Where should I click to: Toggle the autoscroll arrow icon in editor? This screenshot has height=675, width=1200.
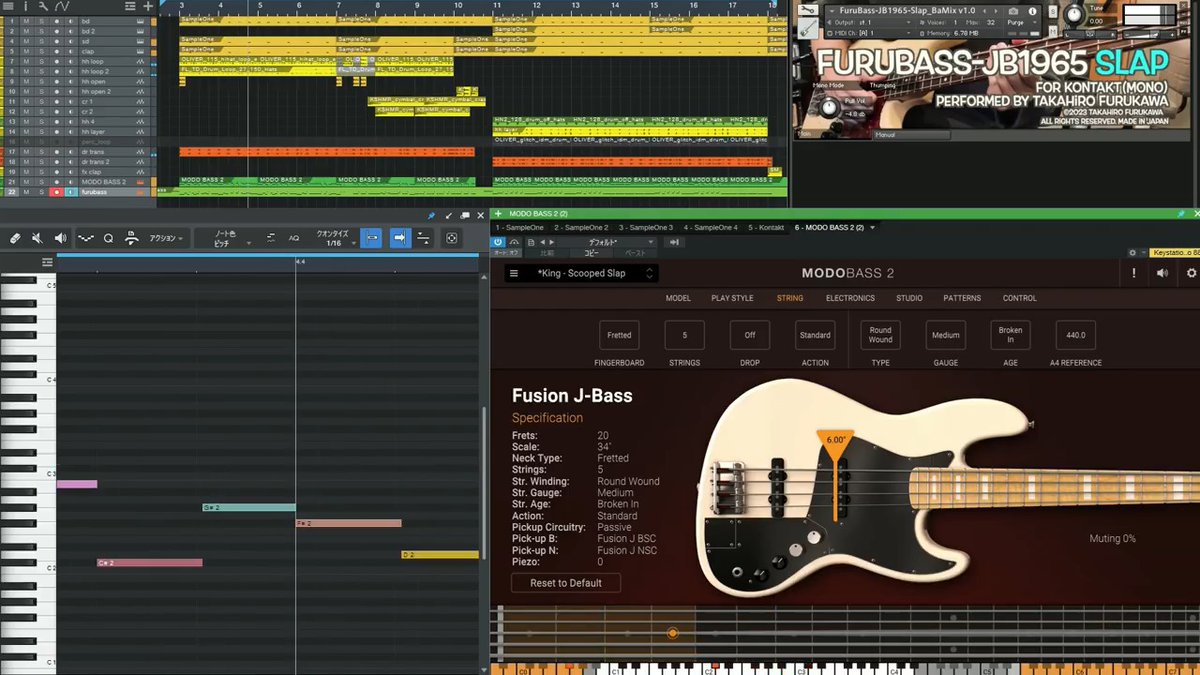399,238
